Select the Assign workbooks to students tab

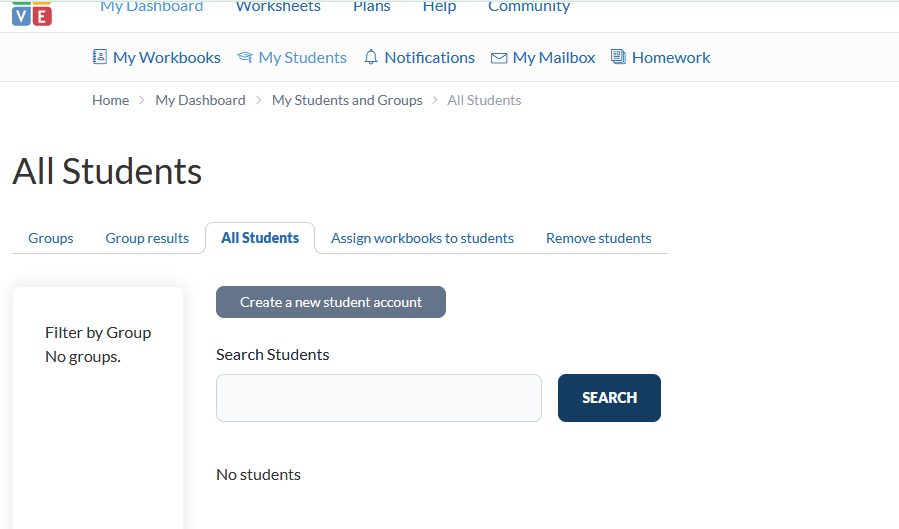422,238
